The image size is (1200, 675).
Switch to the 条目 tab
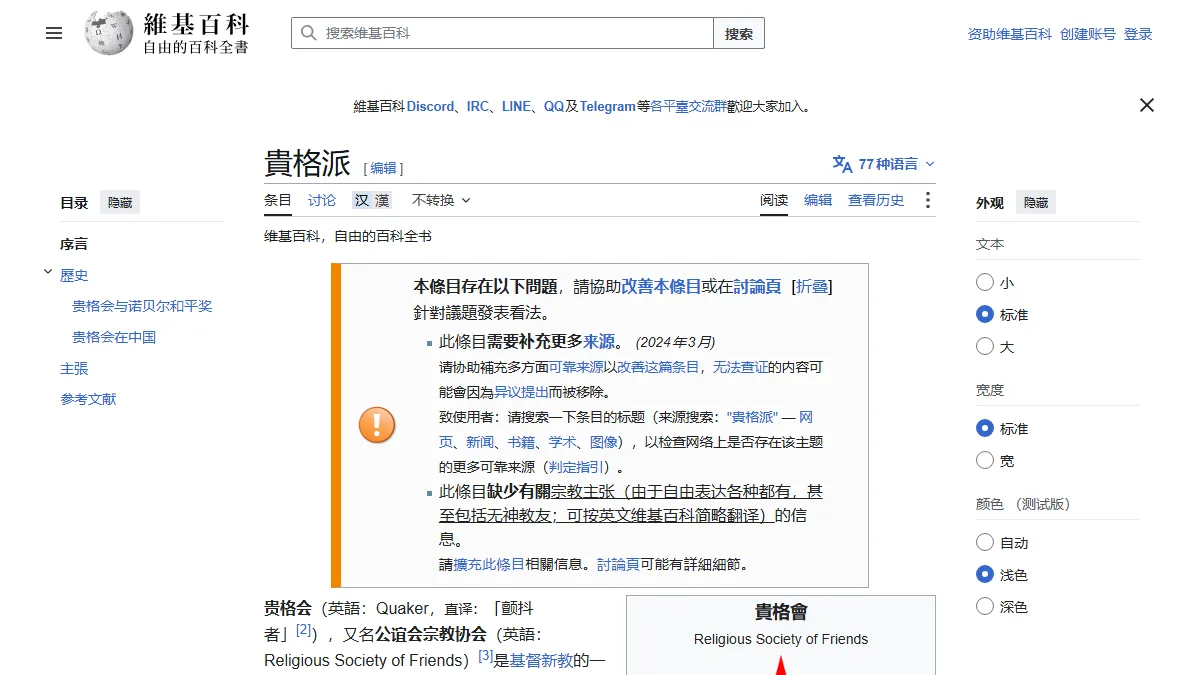278,200
